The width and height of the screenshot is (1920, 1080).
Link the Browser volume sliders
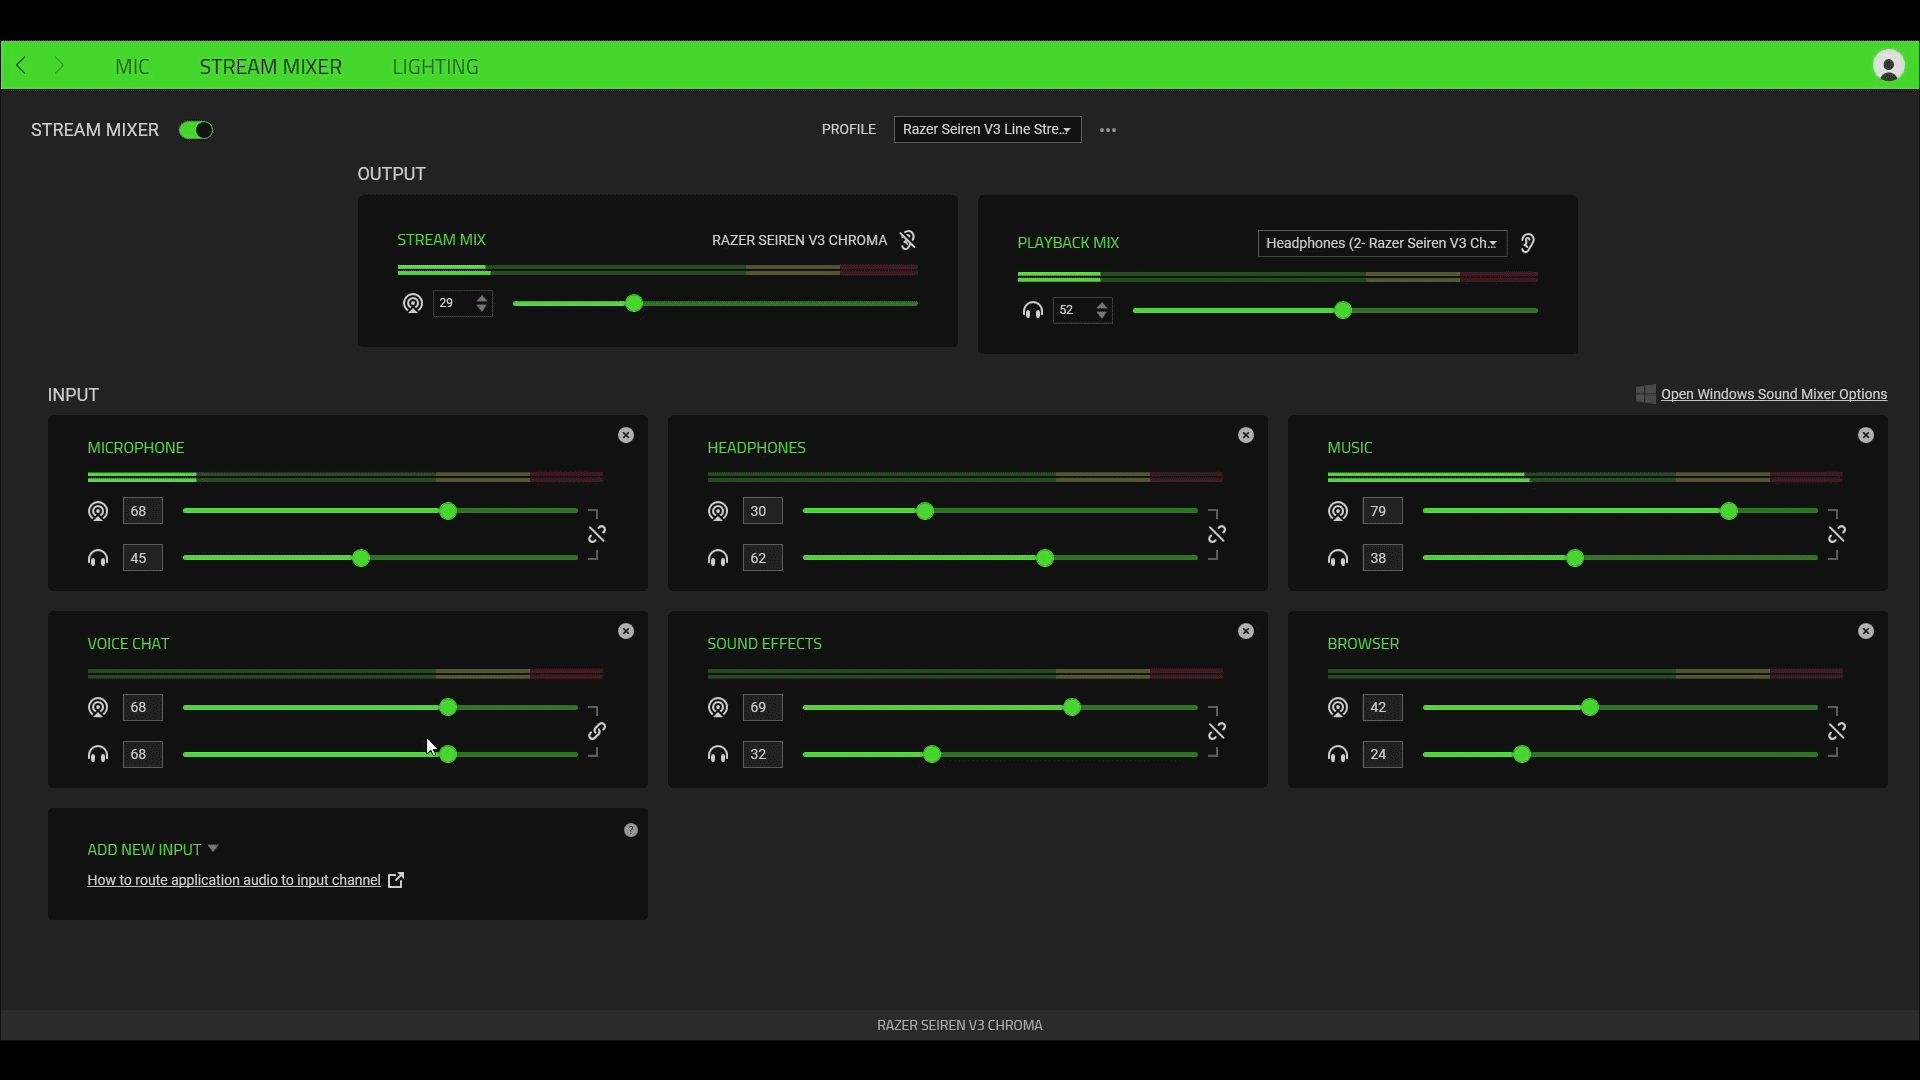pyautogui.click(x=1837, y=731)
